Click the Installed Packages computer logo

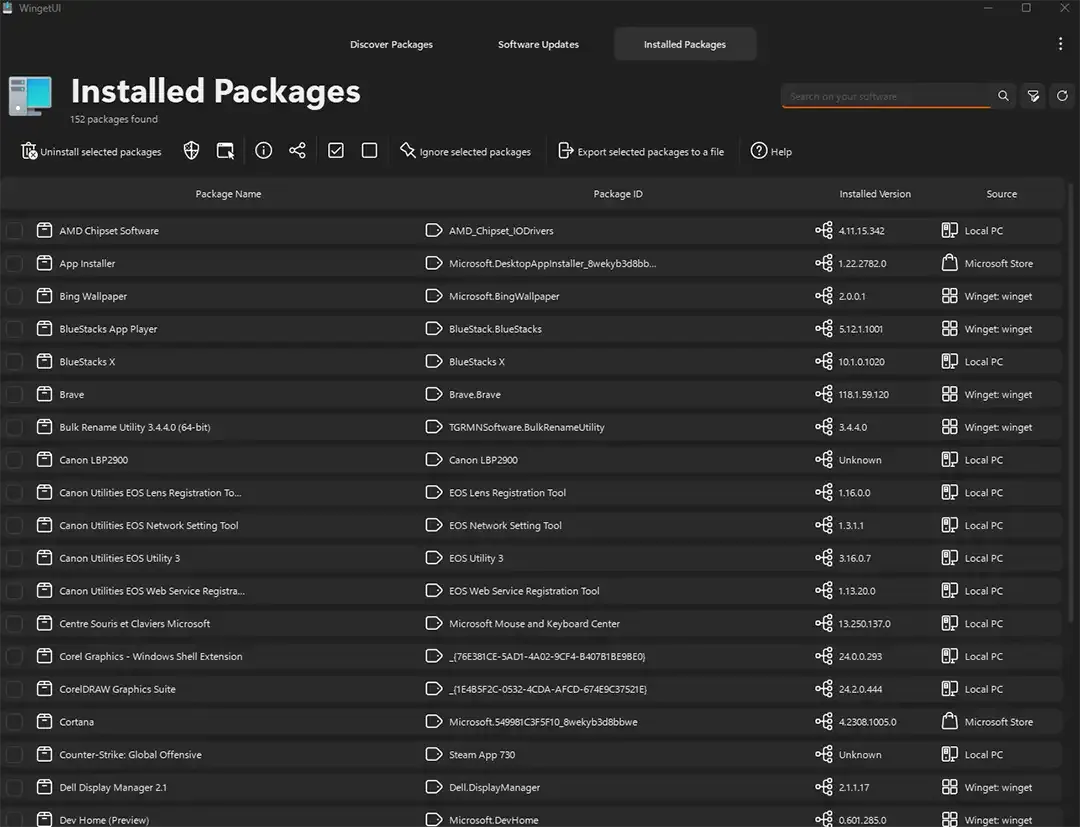(30, 96)
